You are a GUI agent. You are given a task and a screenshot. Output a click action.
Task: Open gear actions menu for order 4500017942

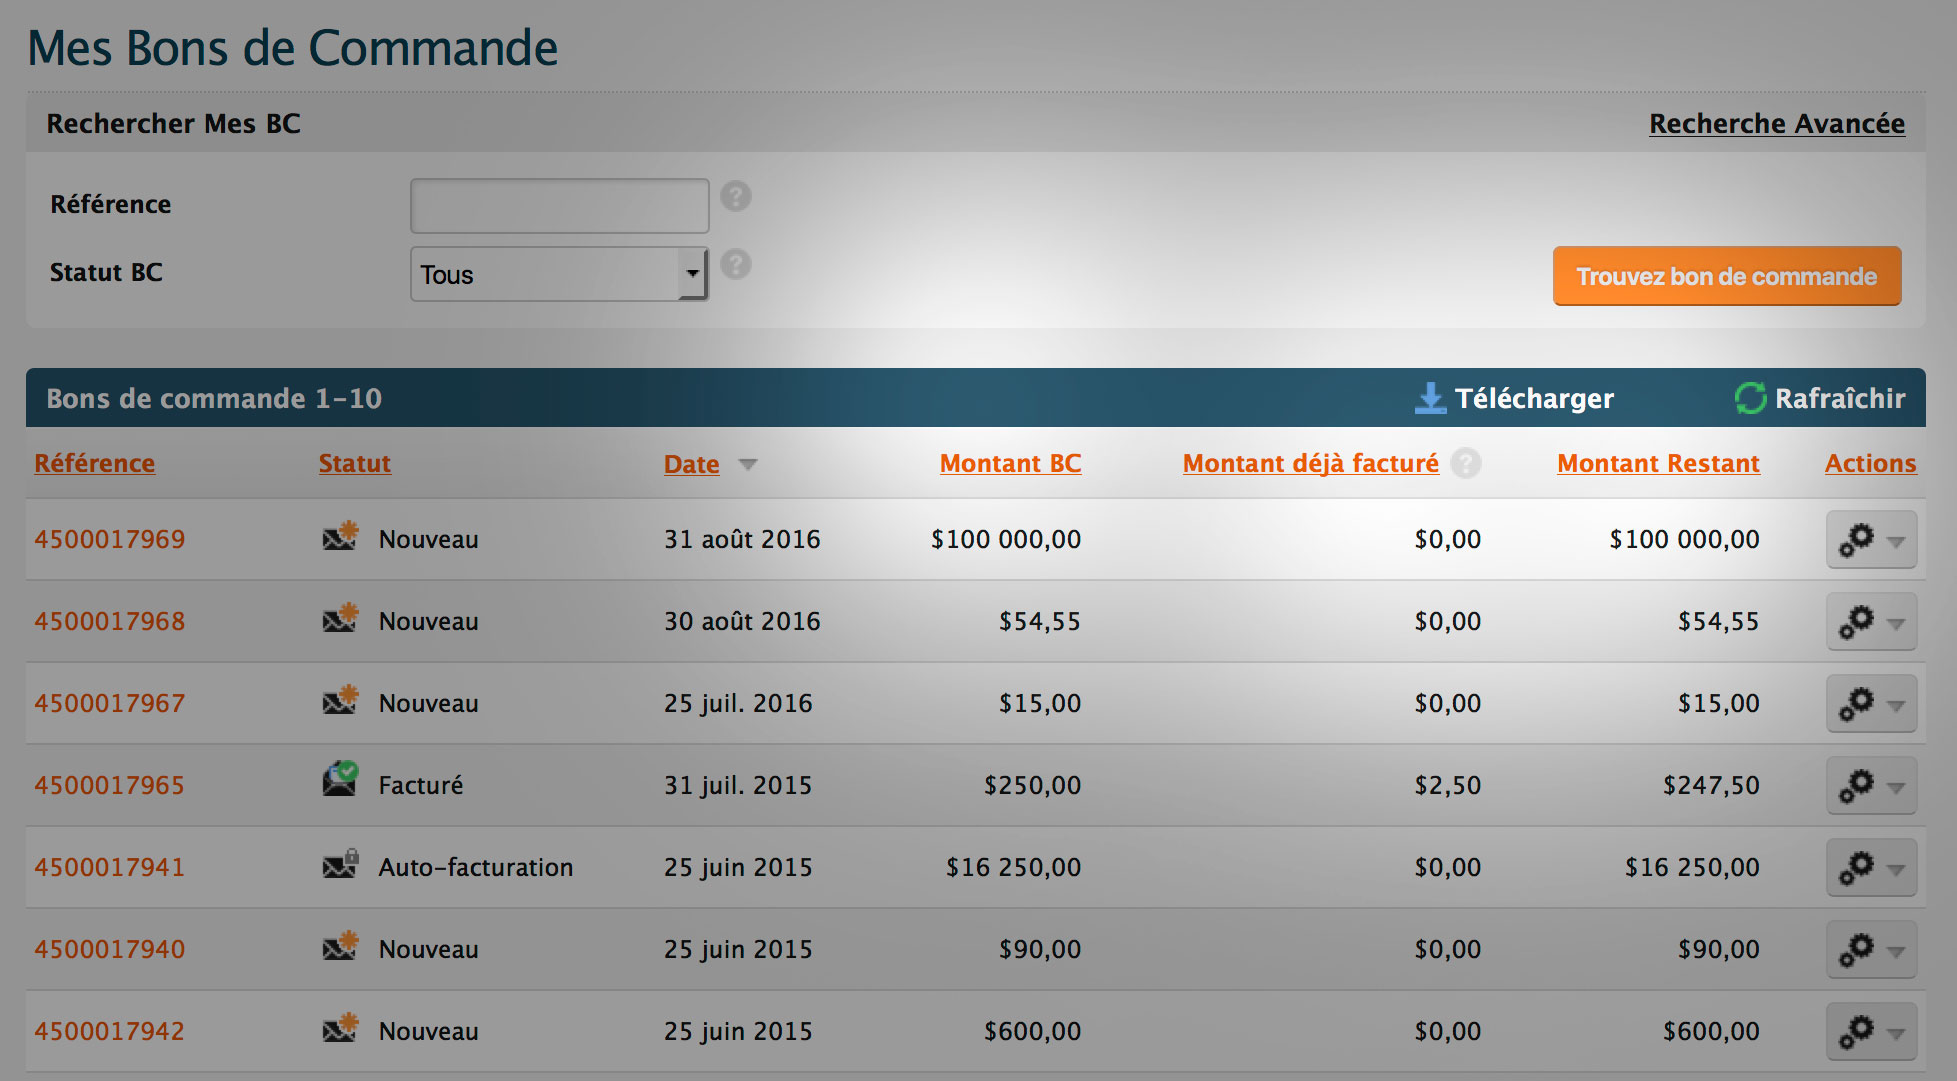[1871, 1032]
